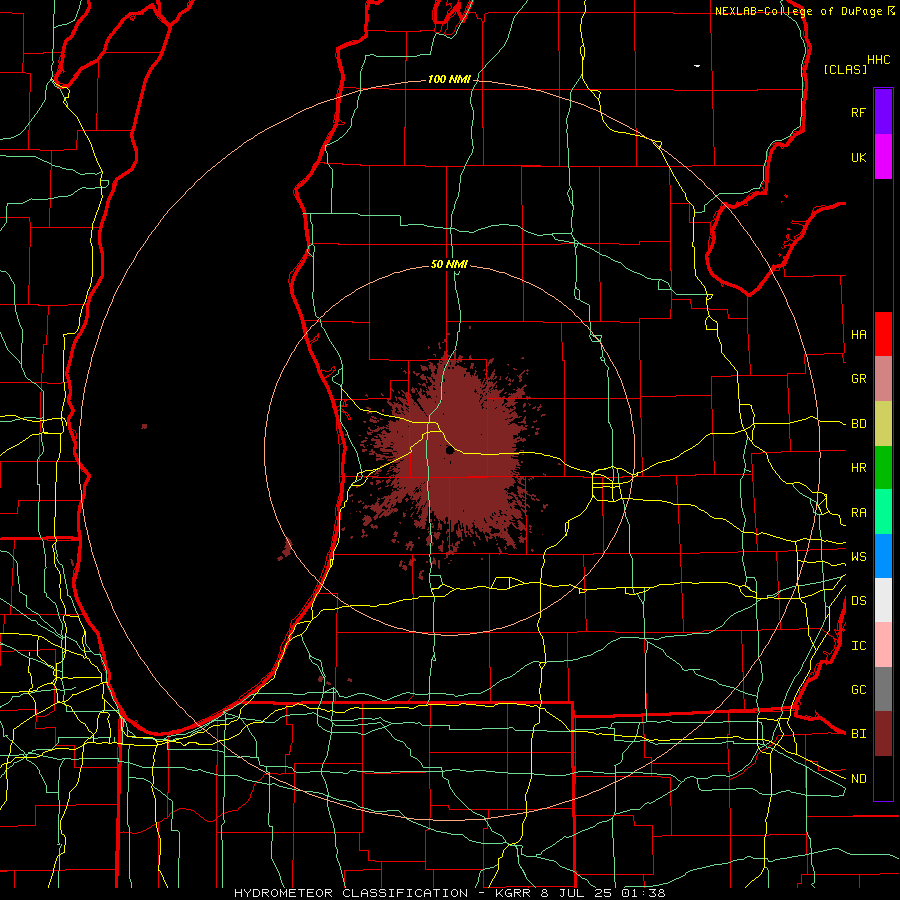900x900 pixels.
Task: Click the RF purple legend swatch
Action: point(883,112)
